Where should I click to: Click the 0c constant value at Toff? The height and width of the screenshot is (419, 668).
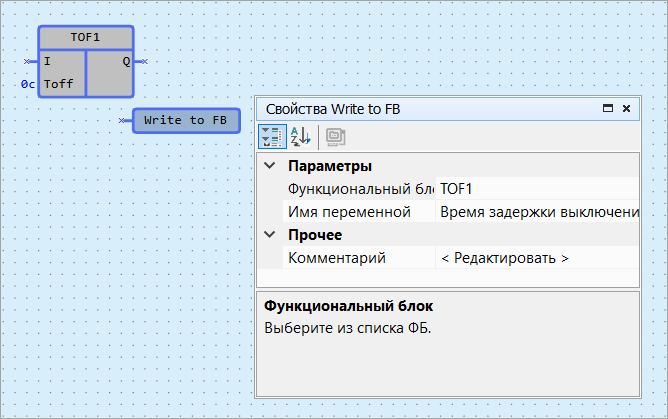[x=27, y=84]
